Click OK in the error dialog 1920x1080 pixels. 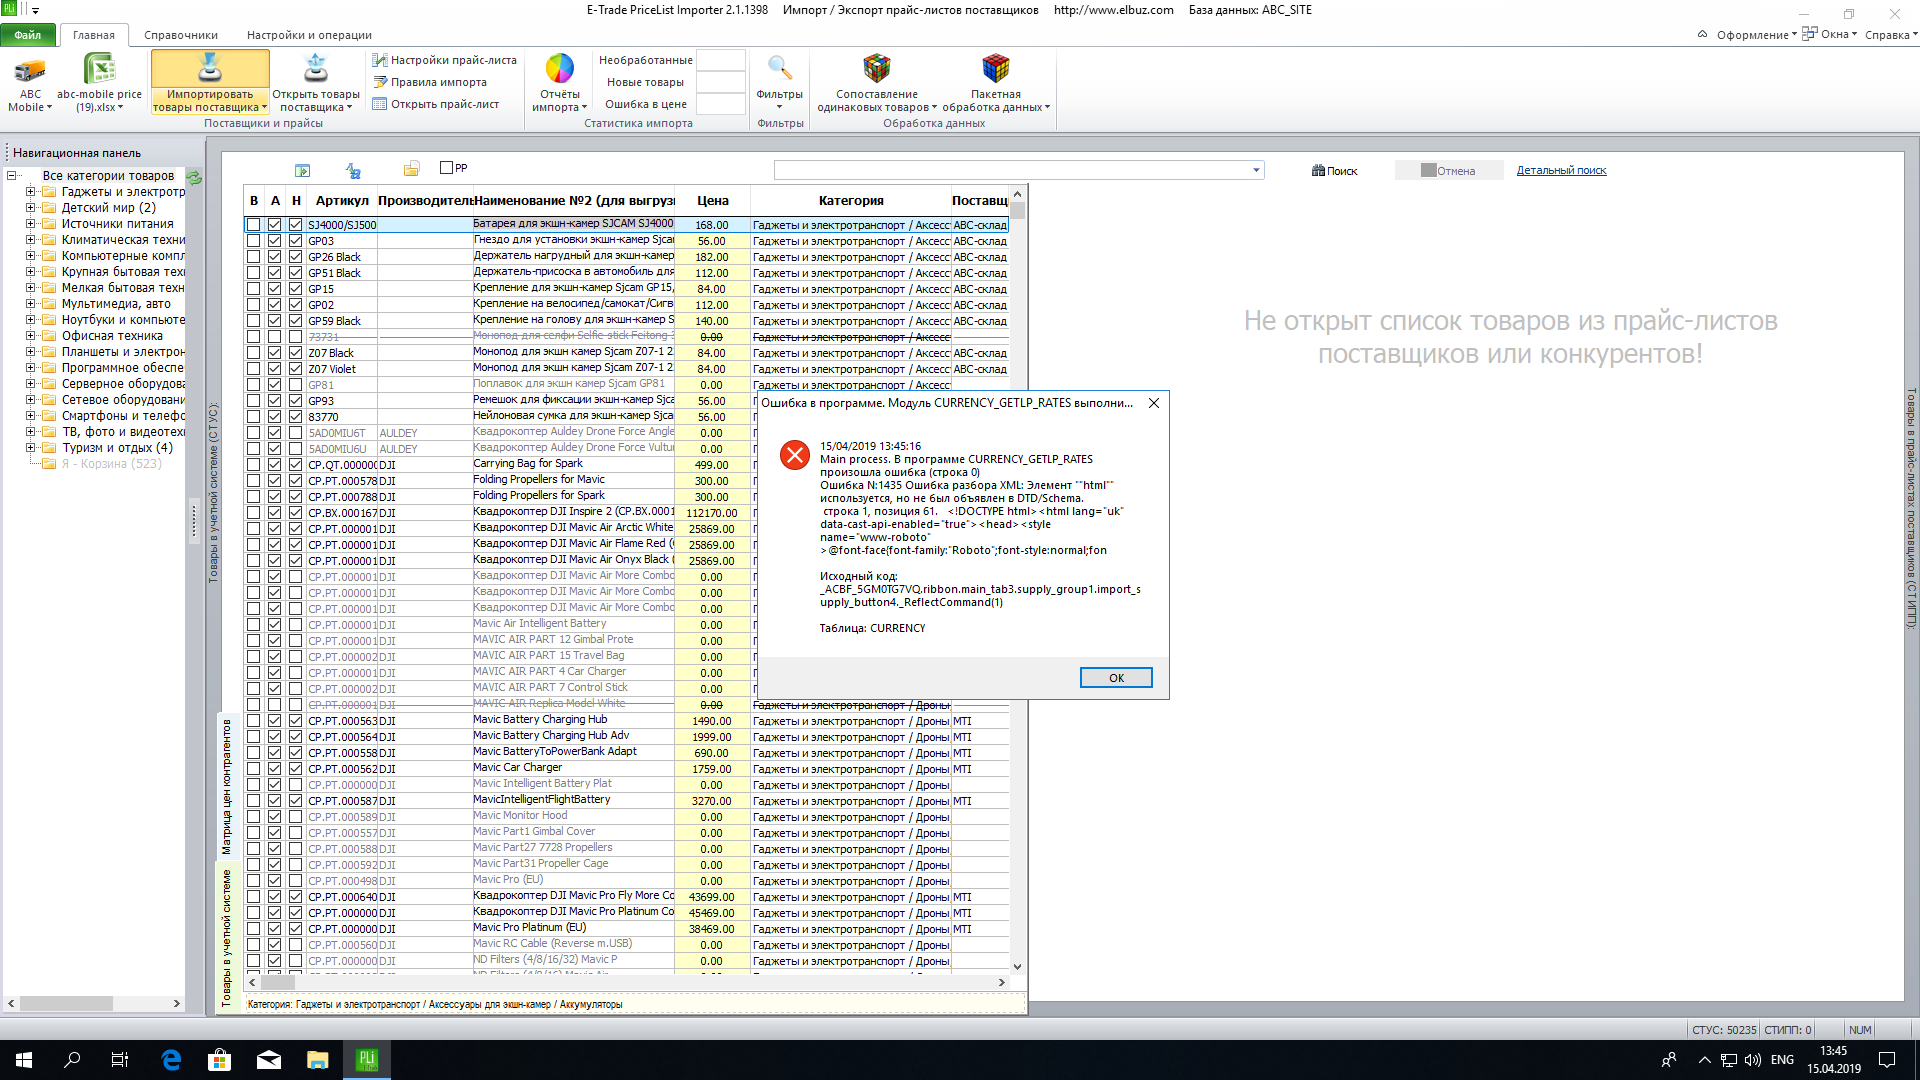(1116, 678)
